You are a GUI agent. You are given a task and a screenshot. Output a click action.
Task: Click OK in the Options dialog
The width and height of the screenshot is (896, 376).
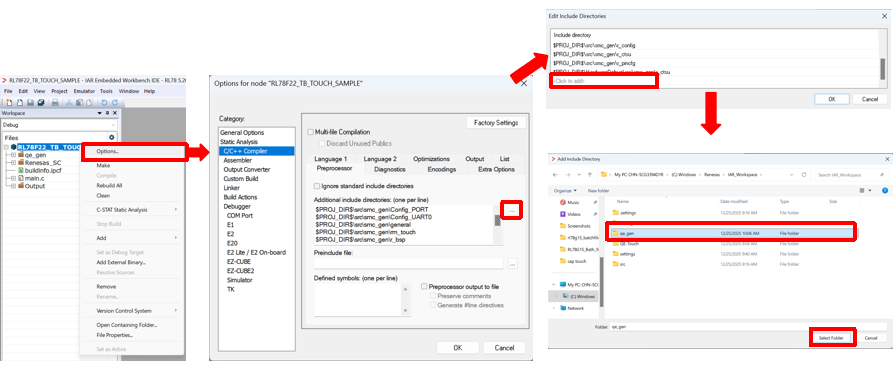[x=457, y=347]
